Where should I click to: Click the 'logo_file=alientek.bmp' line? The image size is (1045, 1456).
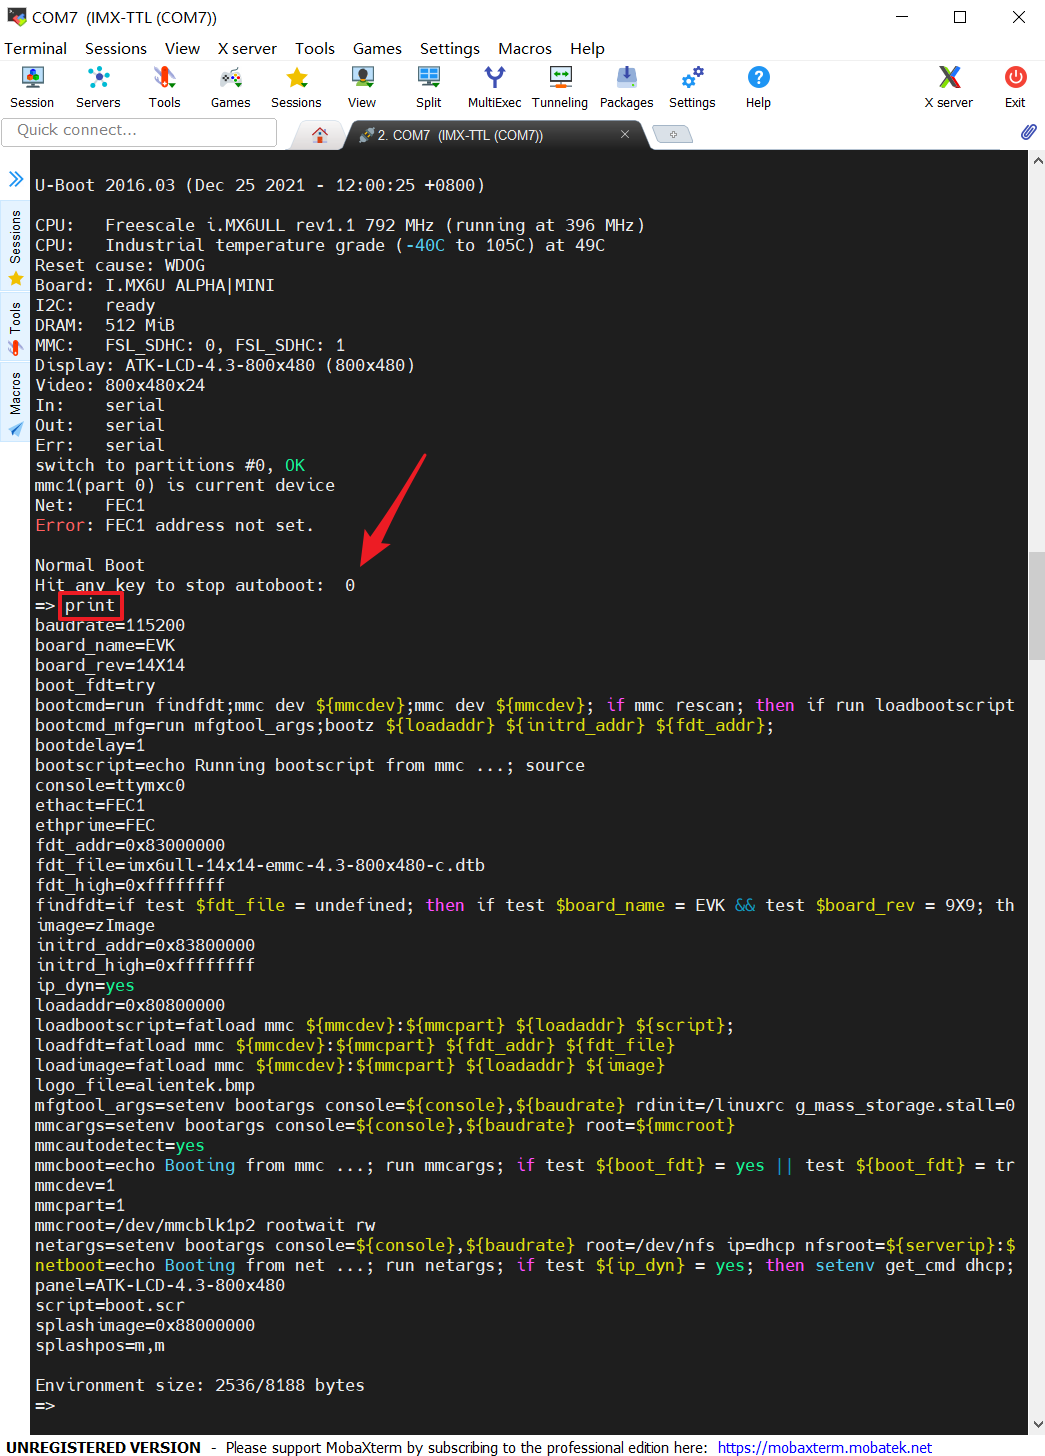coord(145,1085)
